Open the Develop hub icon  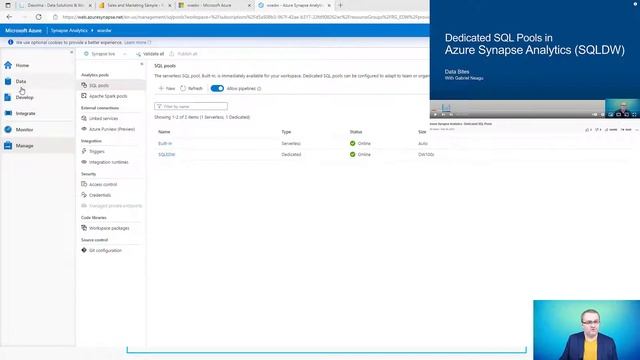[8, 97]
